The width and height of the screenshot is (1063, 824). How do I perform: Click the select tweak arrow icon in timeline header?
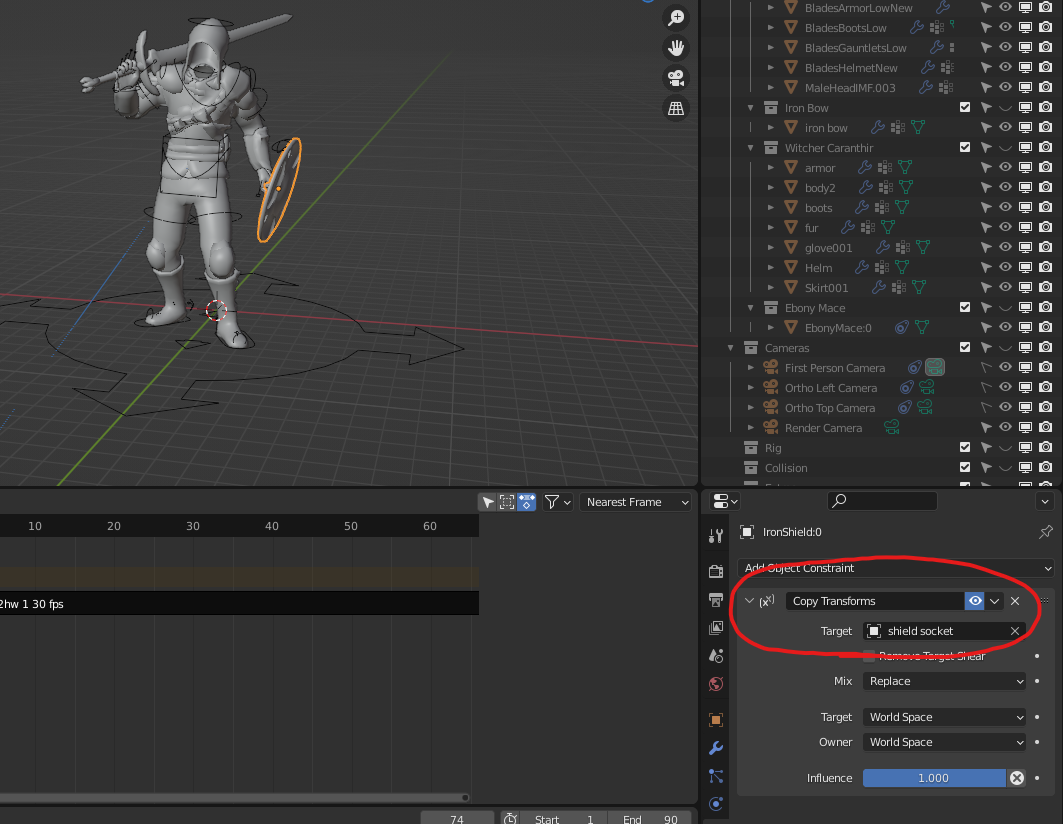coord(487,502)
